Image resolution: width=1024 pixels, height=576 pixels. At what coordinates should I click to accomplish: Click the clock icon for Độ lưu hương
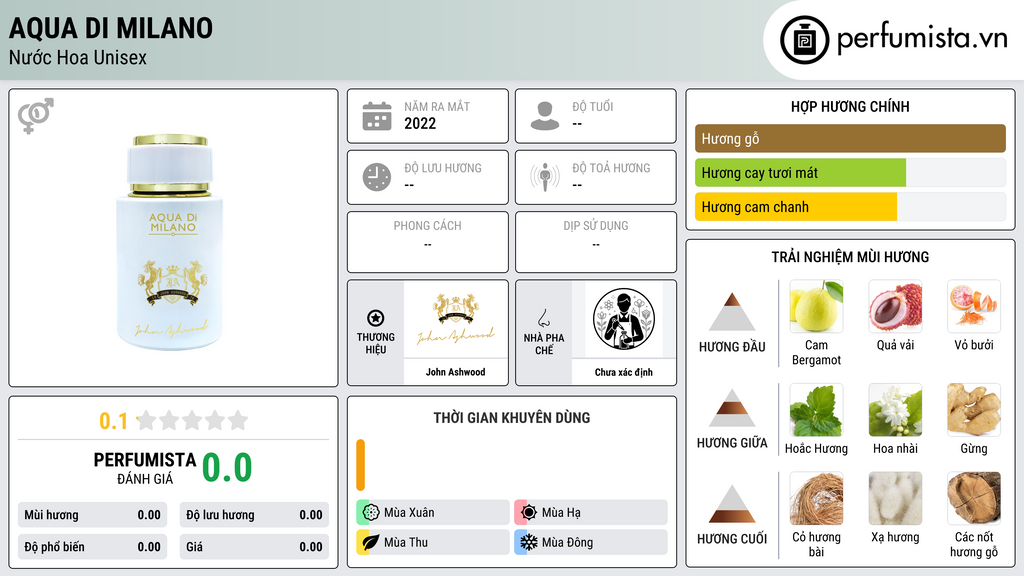click(377, 177)
